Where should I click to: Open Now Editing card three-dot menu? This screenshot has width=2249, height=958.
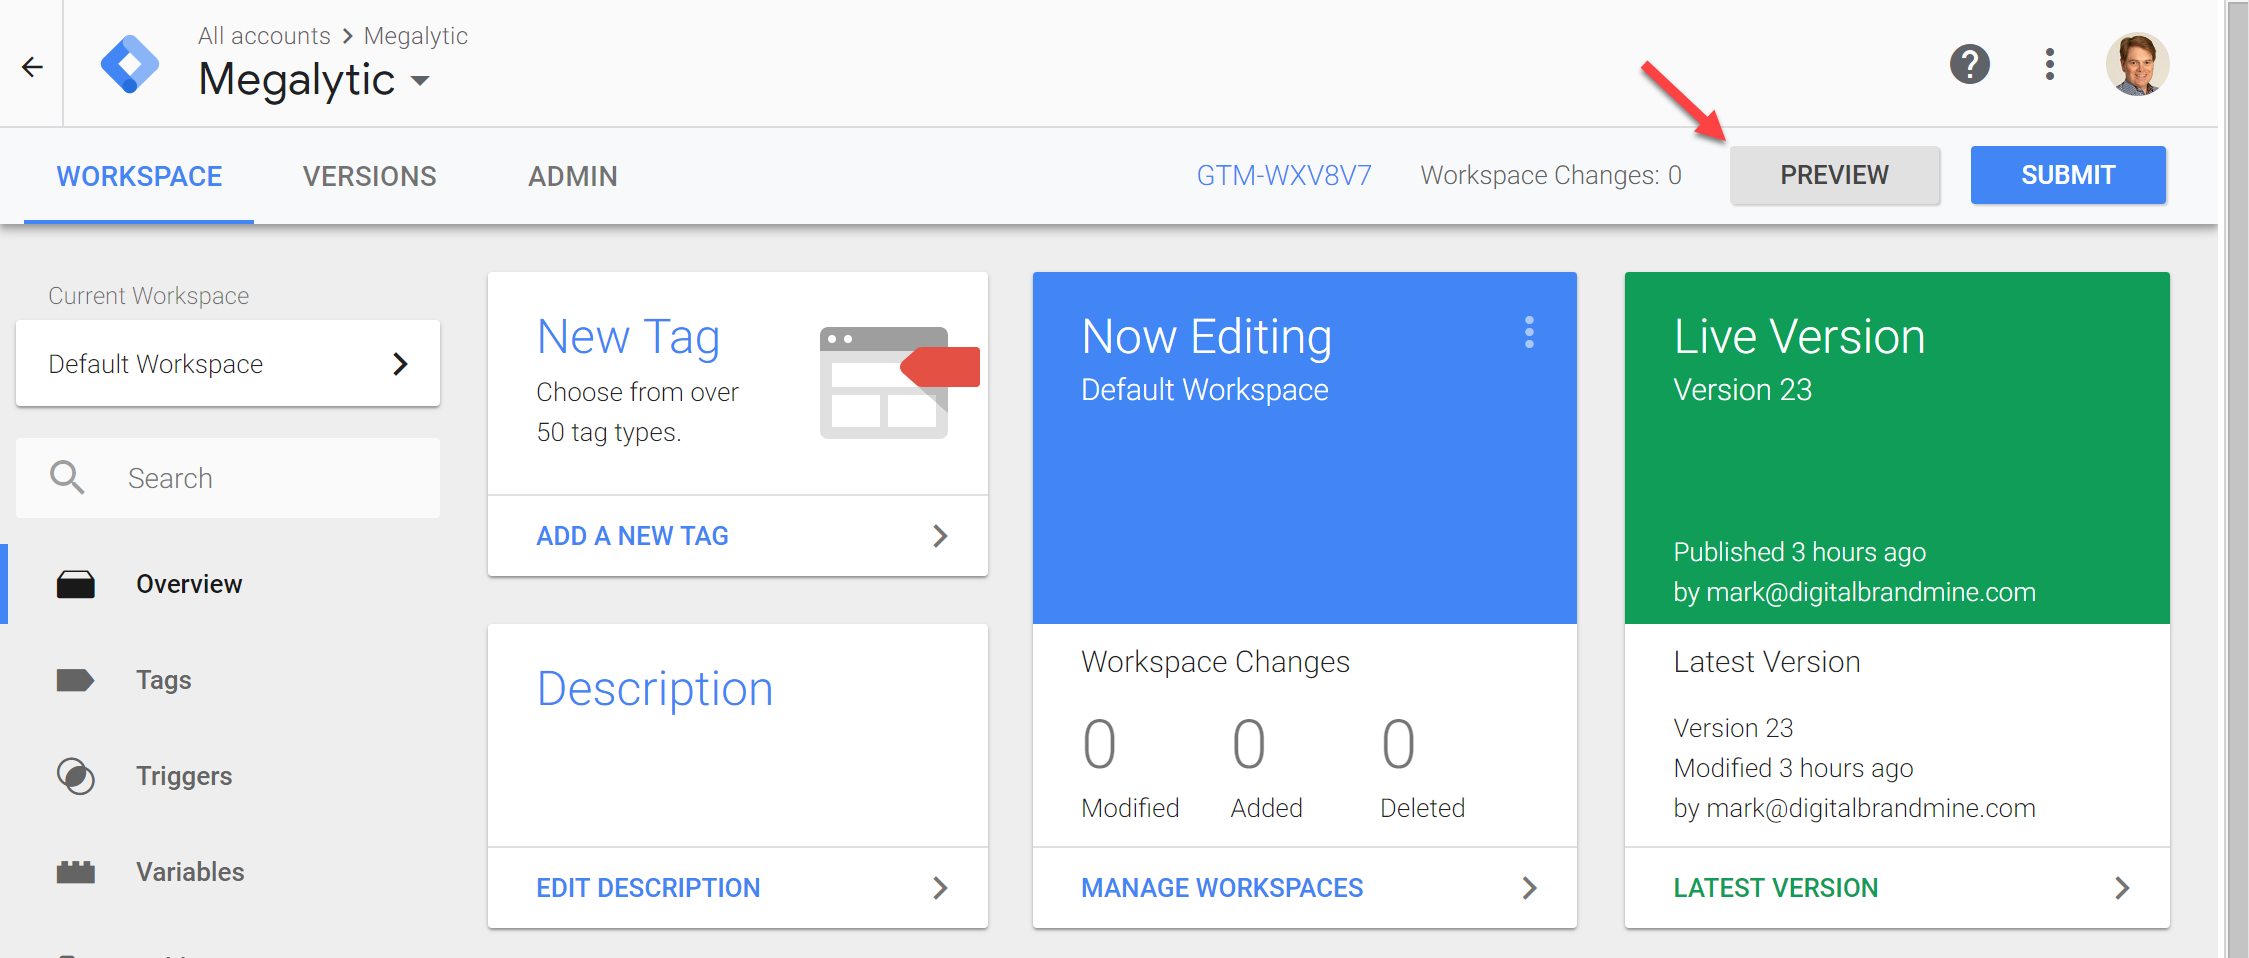click(1528, 332)
